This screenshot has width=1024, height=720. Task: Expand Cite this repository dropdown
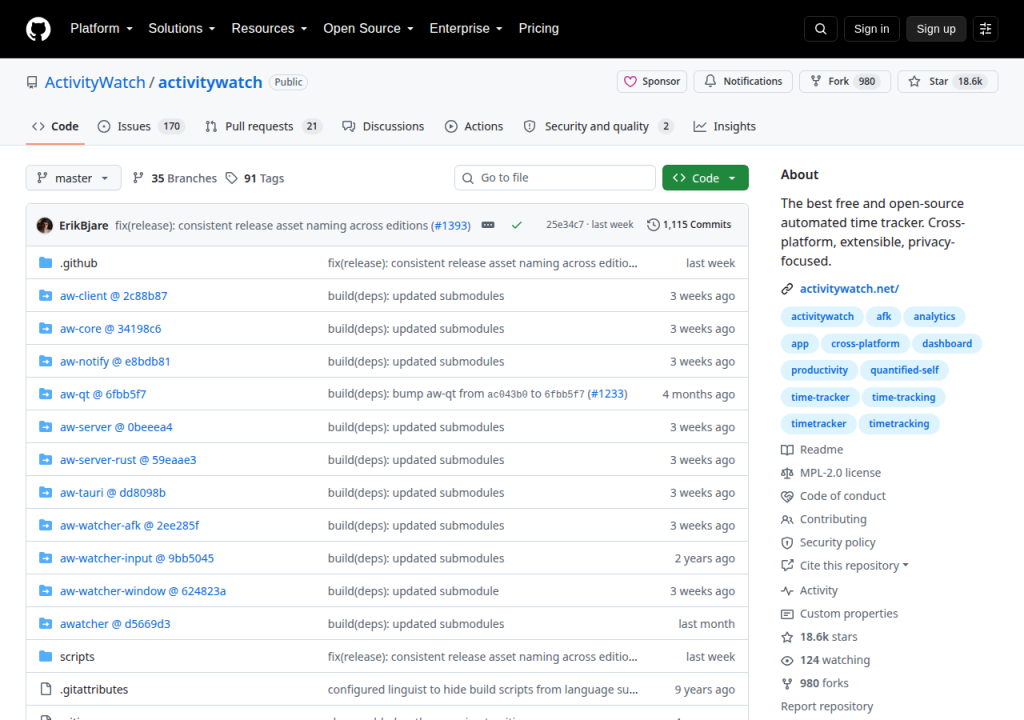pos(854,566)
